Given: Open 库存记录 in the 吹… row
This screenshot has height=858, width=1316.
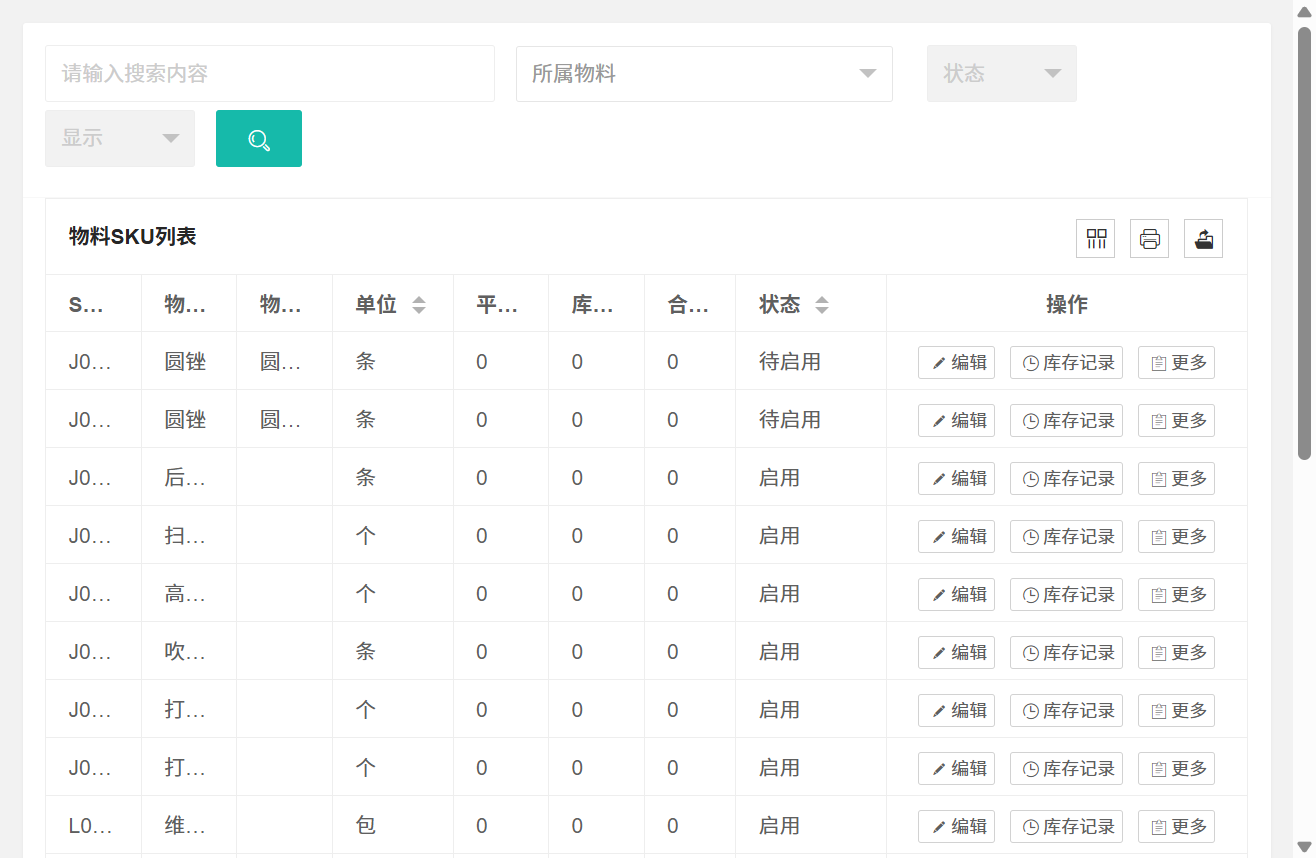Looking at the screenshot, I should coord(1066,652).
